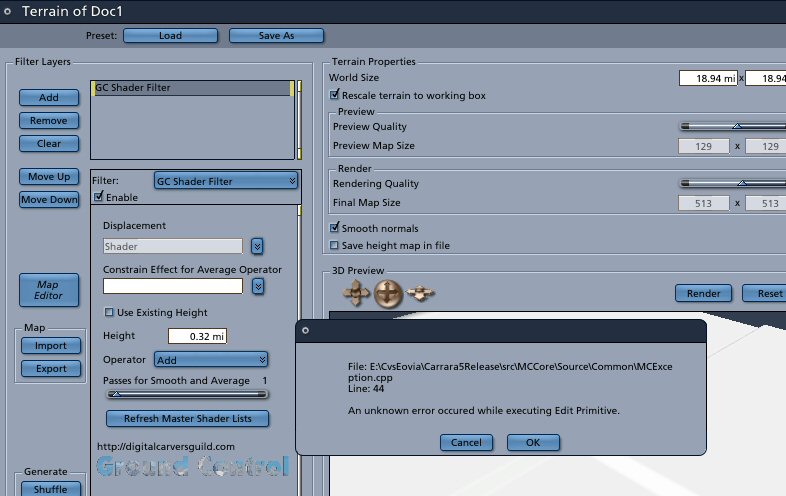
Task: Adjust the Passes for Smooth and Average slider
Action: (186, 394)
